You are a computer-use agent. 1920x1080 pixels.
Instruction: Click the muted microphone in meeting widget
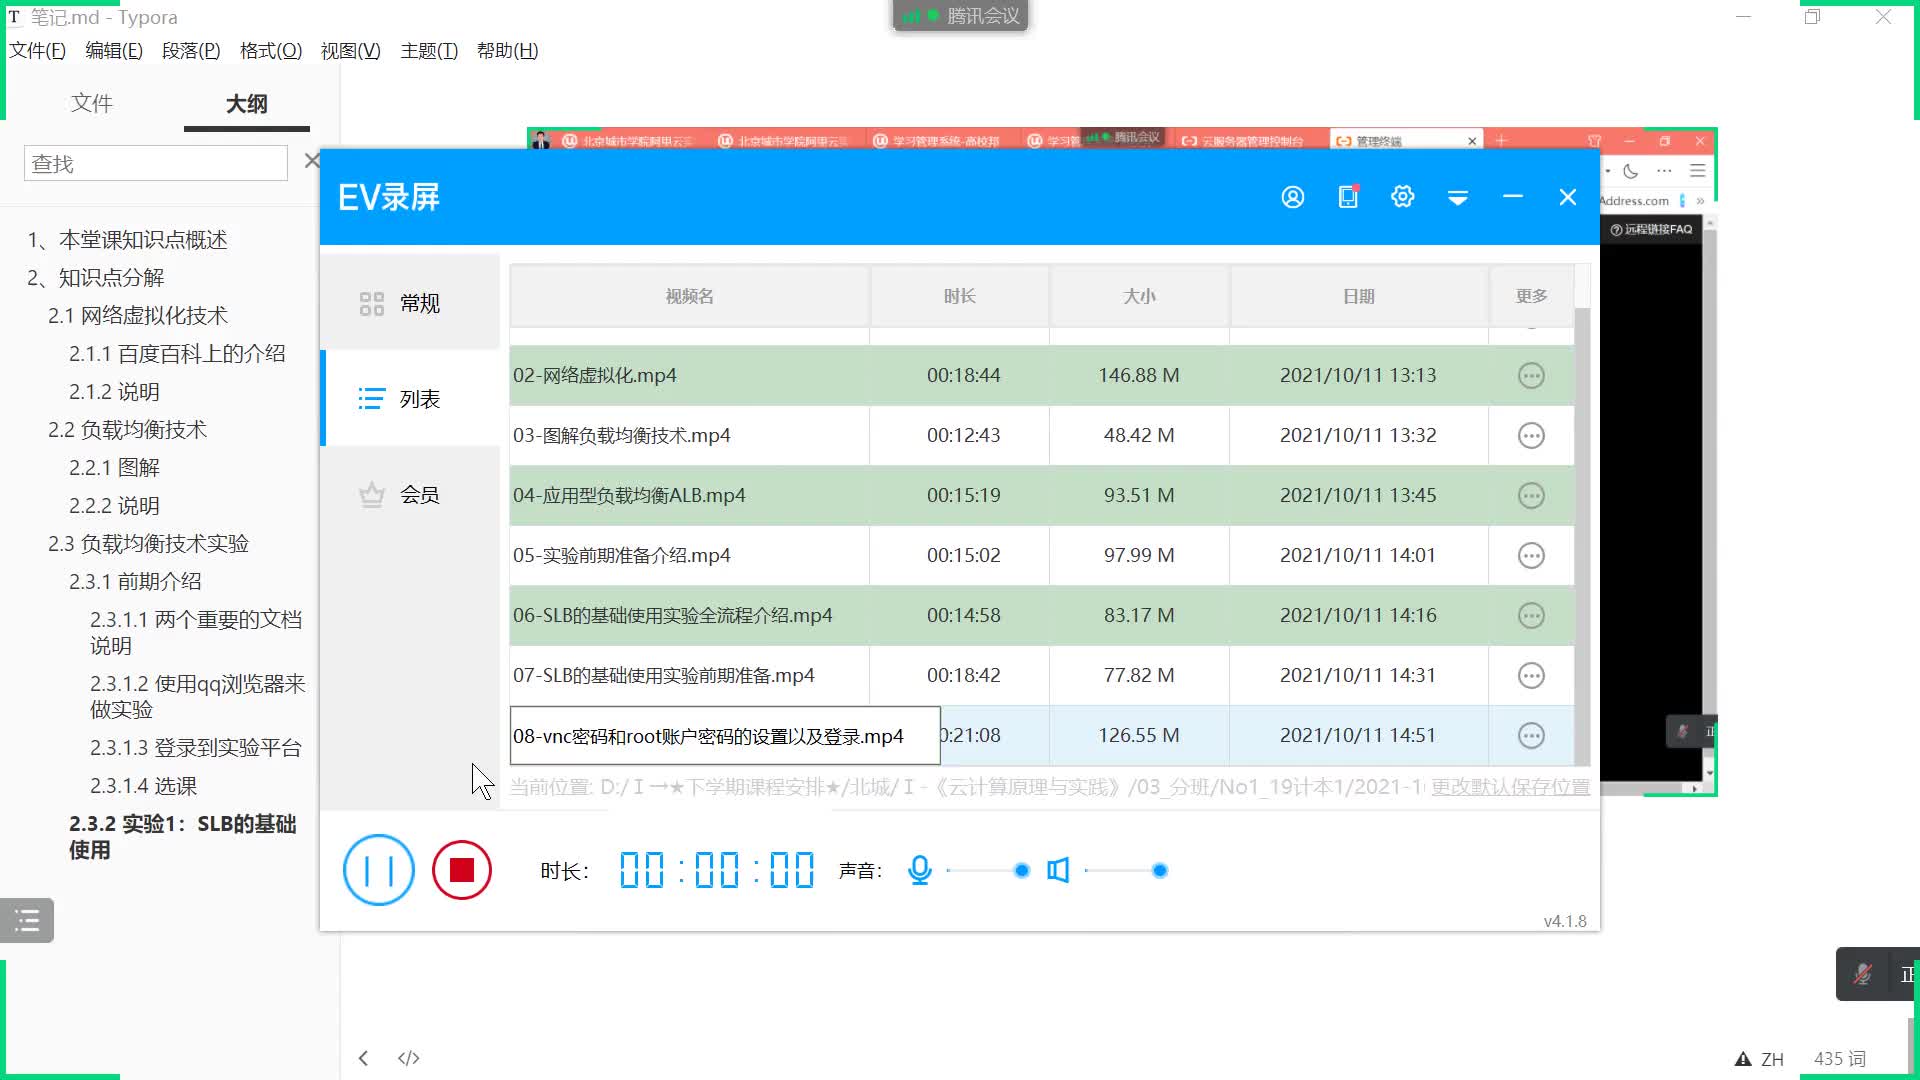tap(1862, 974)
